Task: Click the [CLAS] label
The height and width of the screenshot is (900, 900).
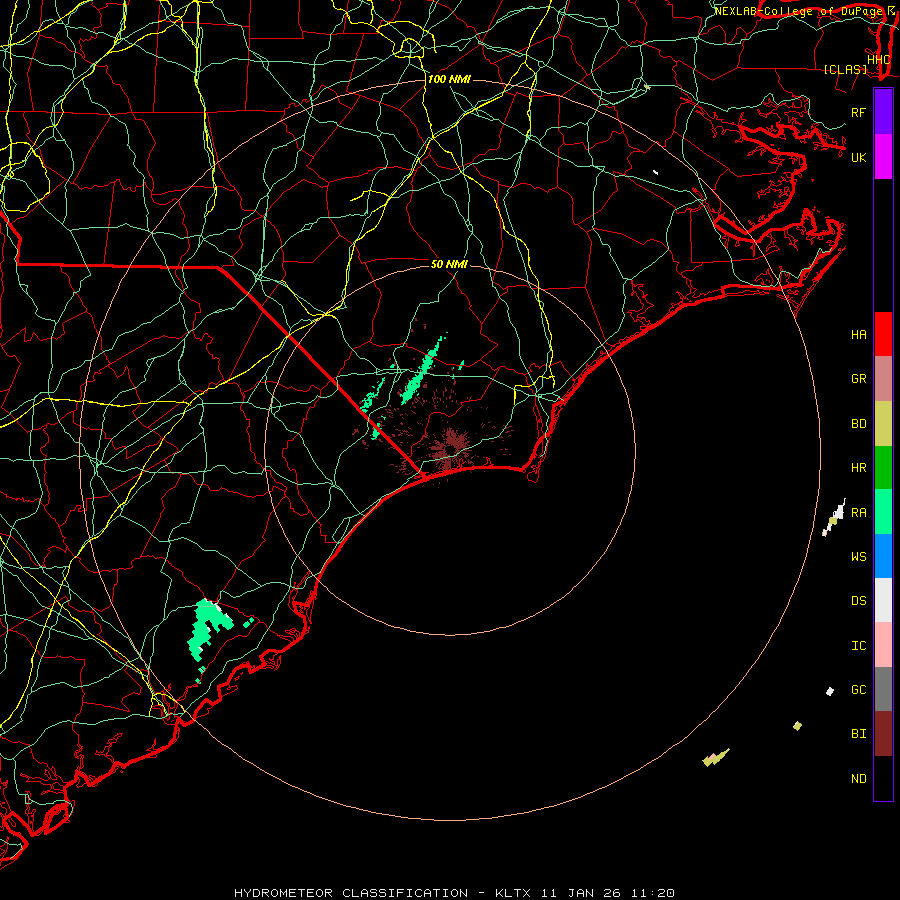Action: pos(845,69)
